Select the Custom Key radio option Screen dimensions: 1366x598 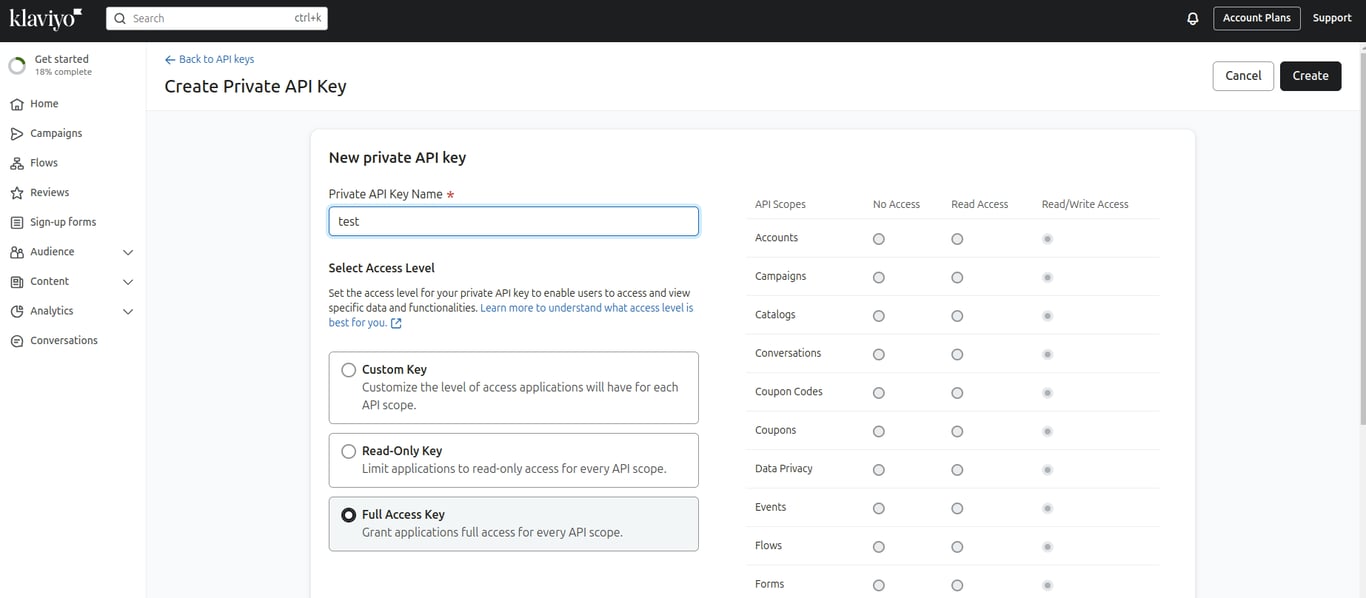[x=349, y=370]
